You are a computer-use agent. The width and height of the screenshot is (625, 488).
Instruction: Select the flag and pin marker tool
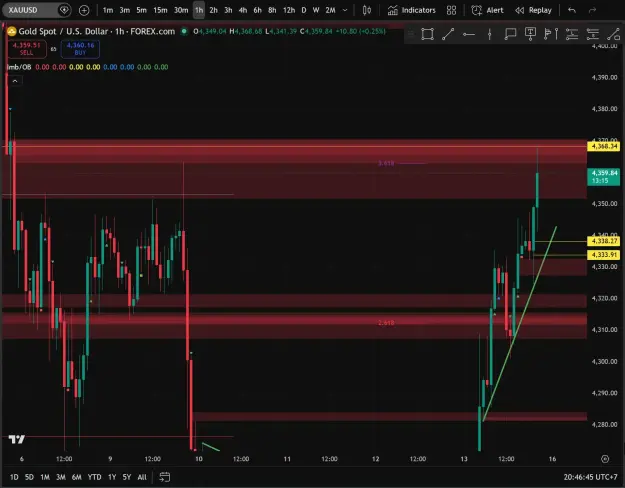coord(551,34)
